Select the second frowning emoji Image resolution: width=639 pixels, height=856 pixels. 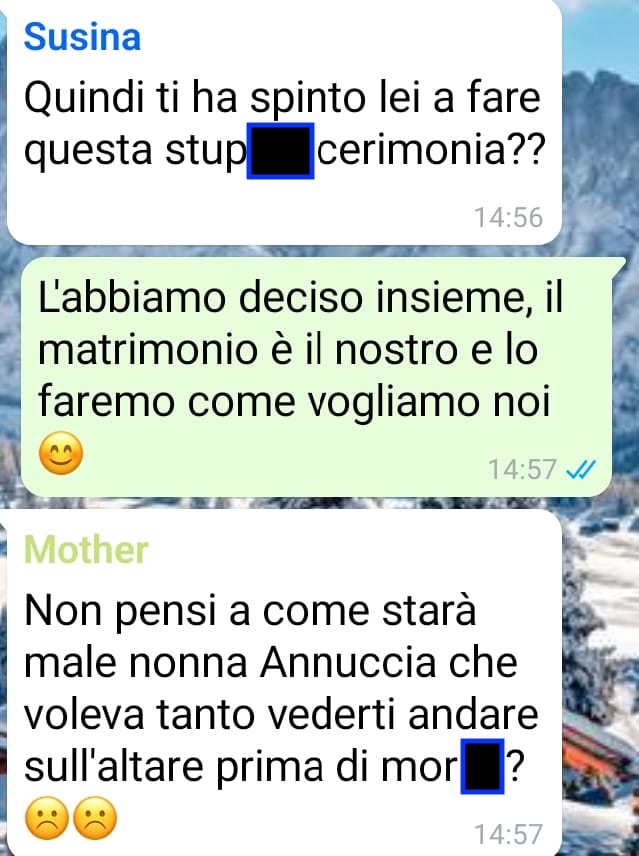click(95, 818)
